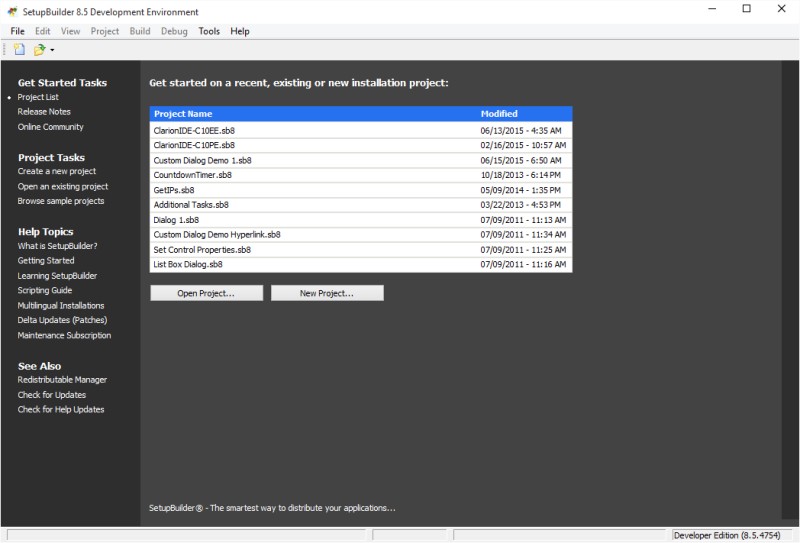This screenshot has height=543, width=800.
Task: Click Browse sample projects link
Action: 60,201
